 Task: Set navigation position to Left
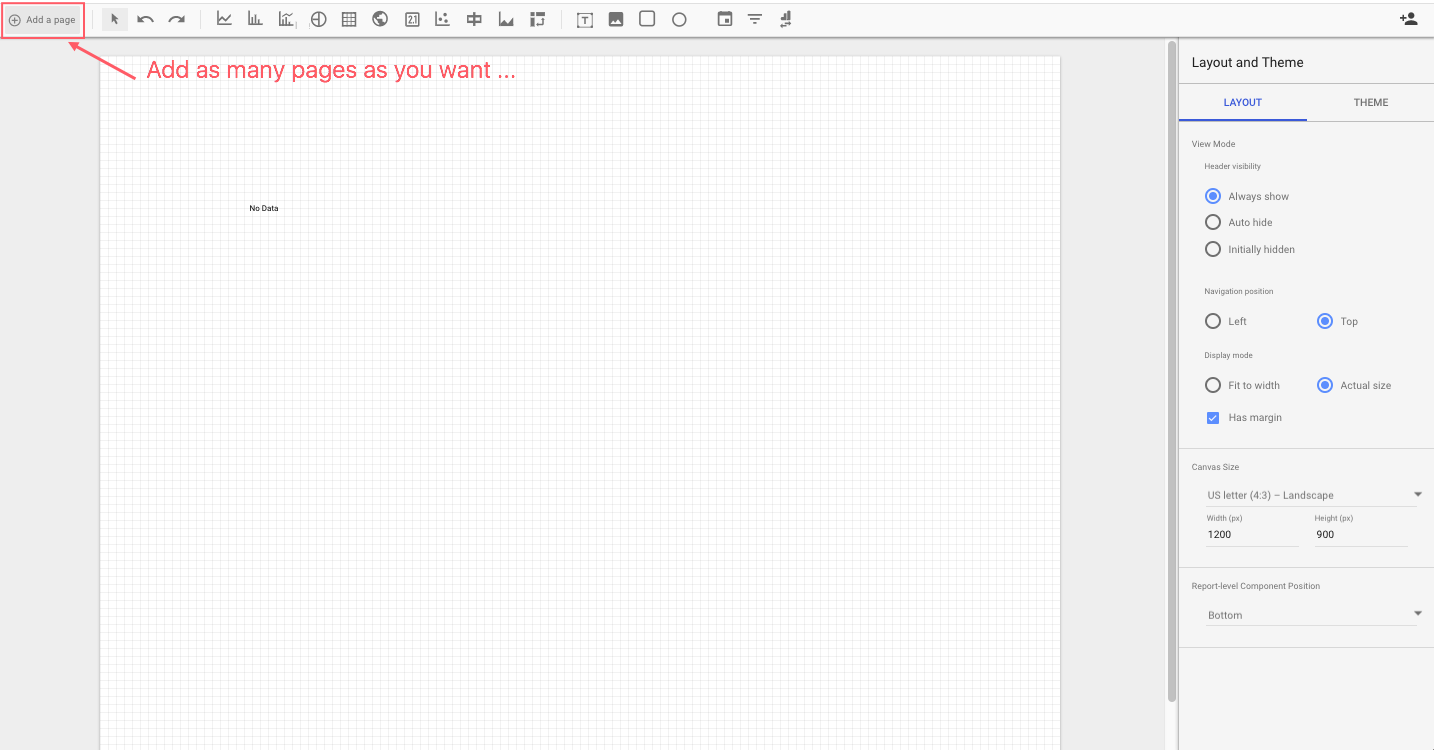[1213, 321]
